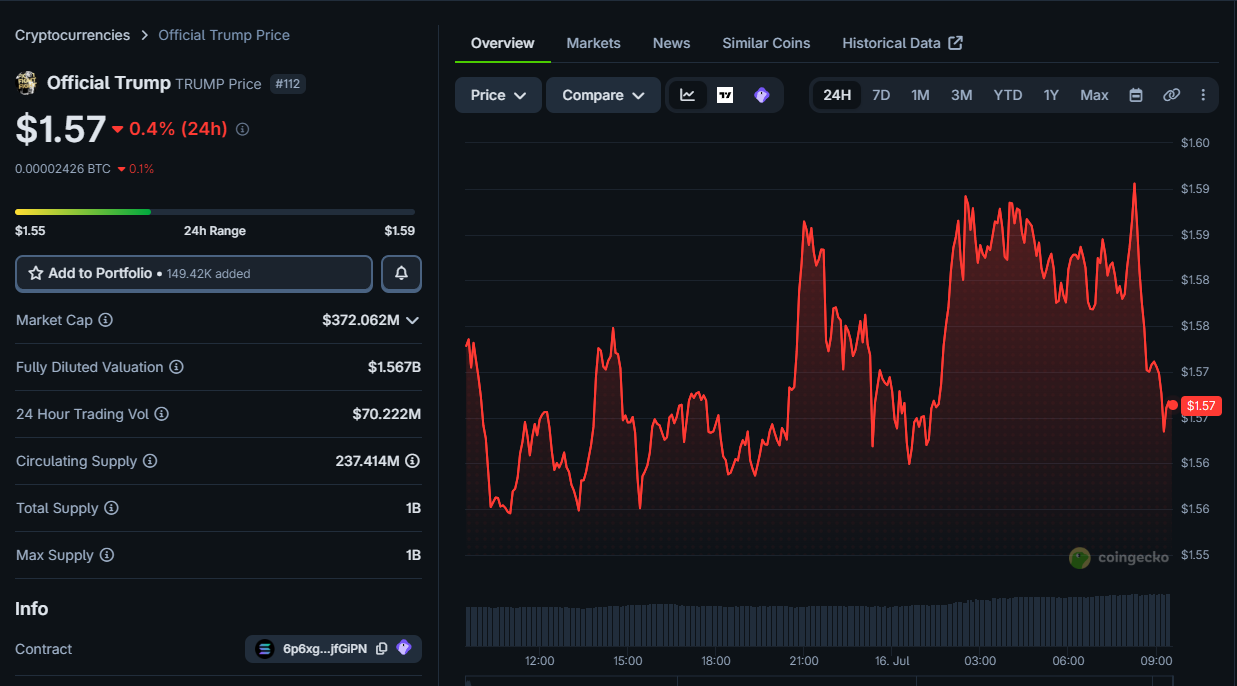
Task: Click info icon next to Max Supply
Action: point(106,555)
